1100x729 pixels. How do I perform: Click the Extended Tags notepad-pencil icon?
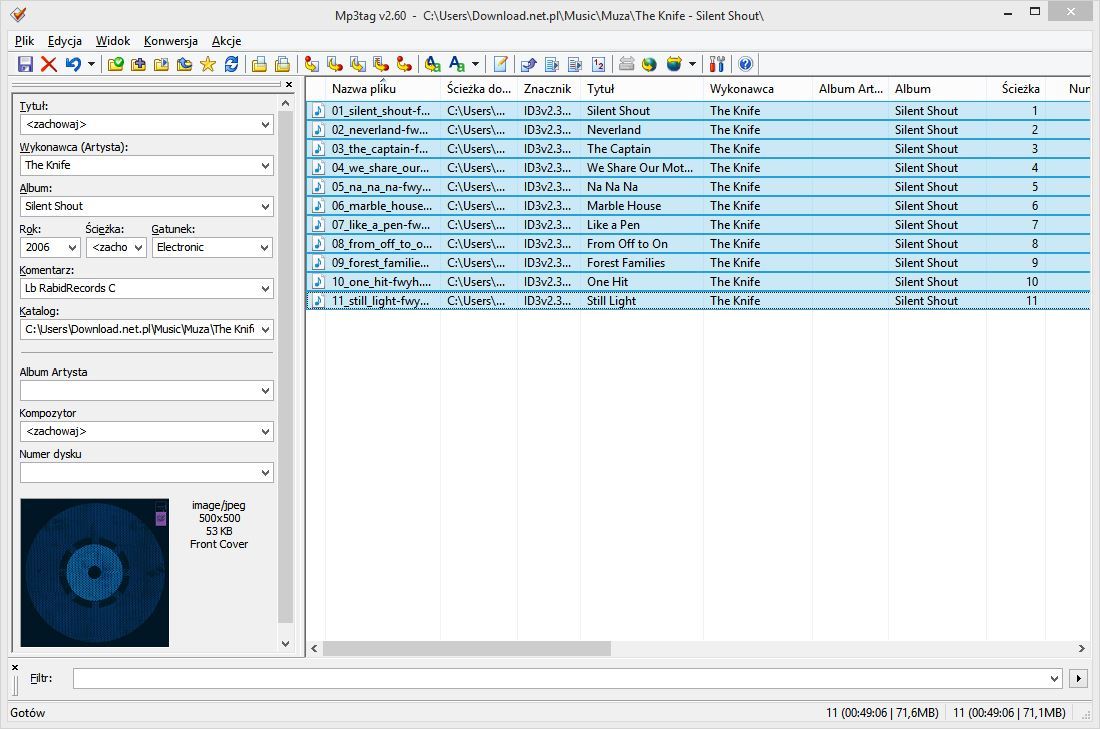500,65
